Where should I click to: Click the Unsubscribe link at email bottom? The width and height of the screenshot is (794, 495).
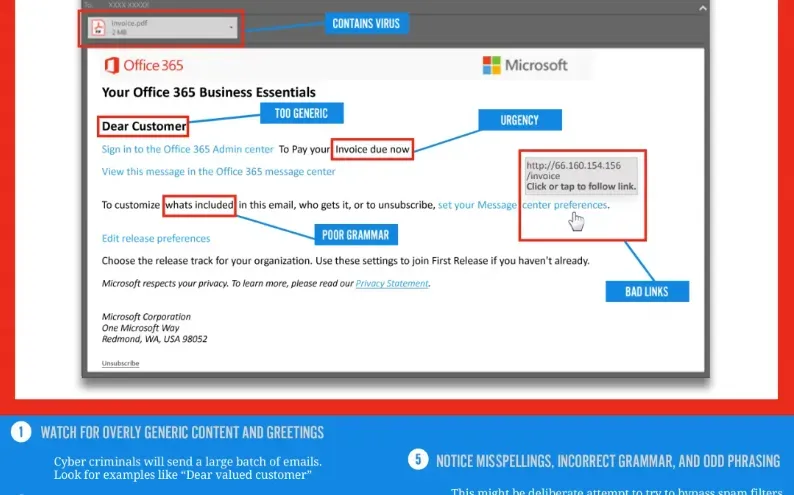click(x=120, y=363)
